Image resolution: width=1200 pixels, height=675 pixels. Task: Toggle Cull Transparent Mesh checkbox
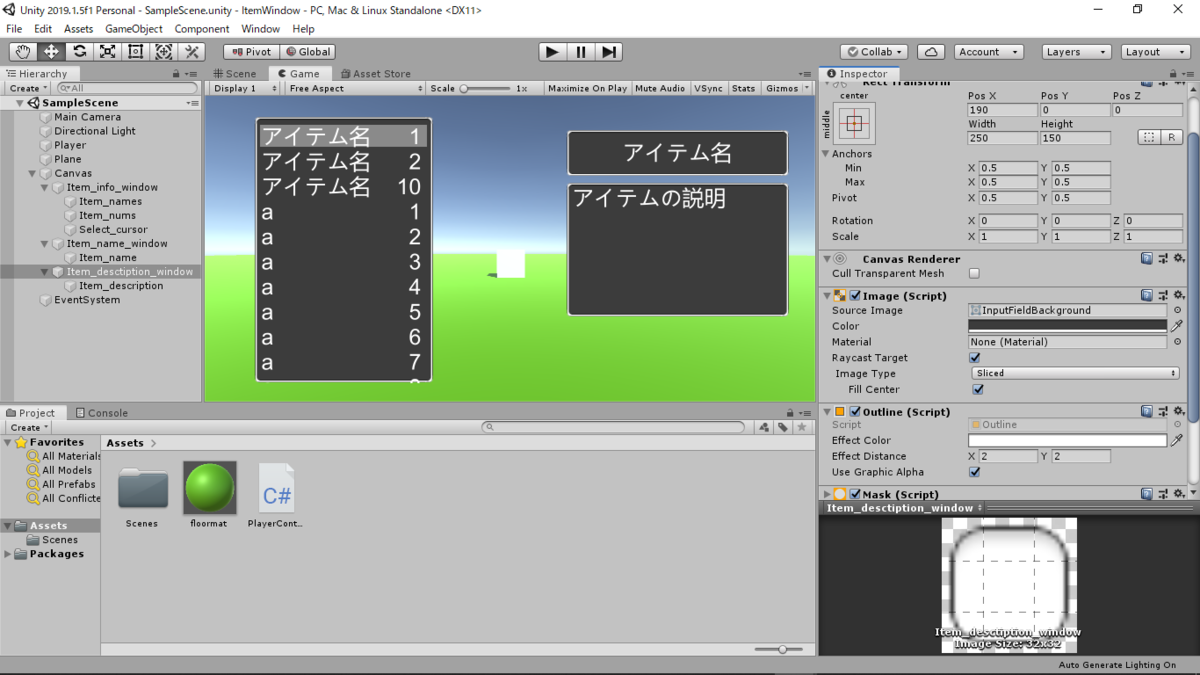(x=975, y=274)
